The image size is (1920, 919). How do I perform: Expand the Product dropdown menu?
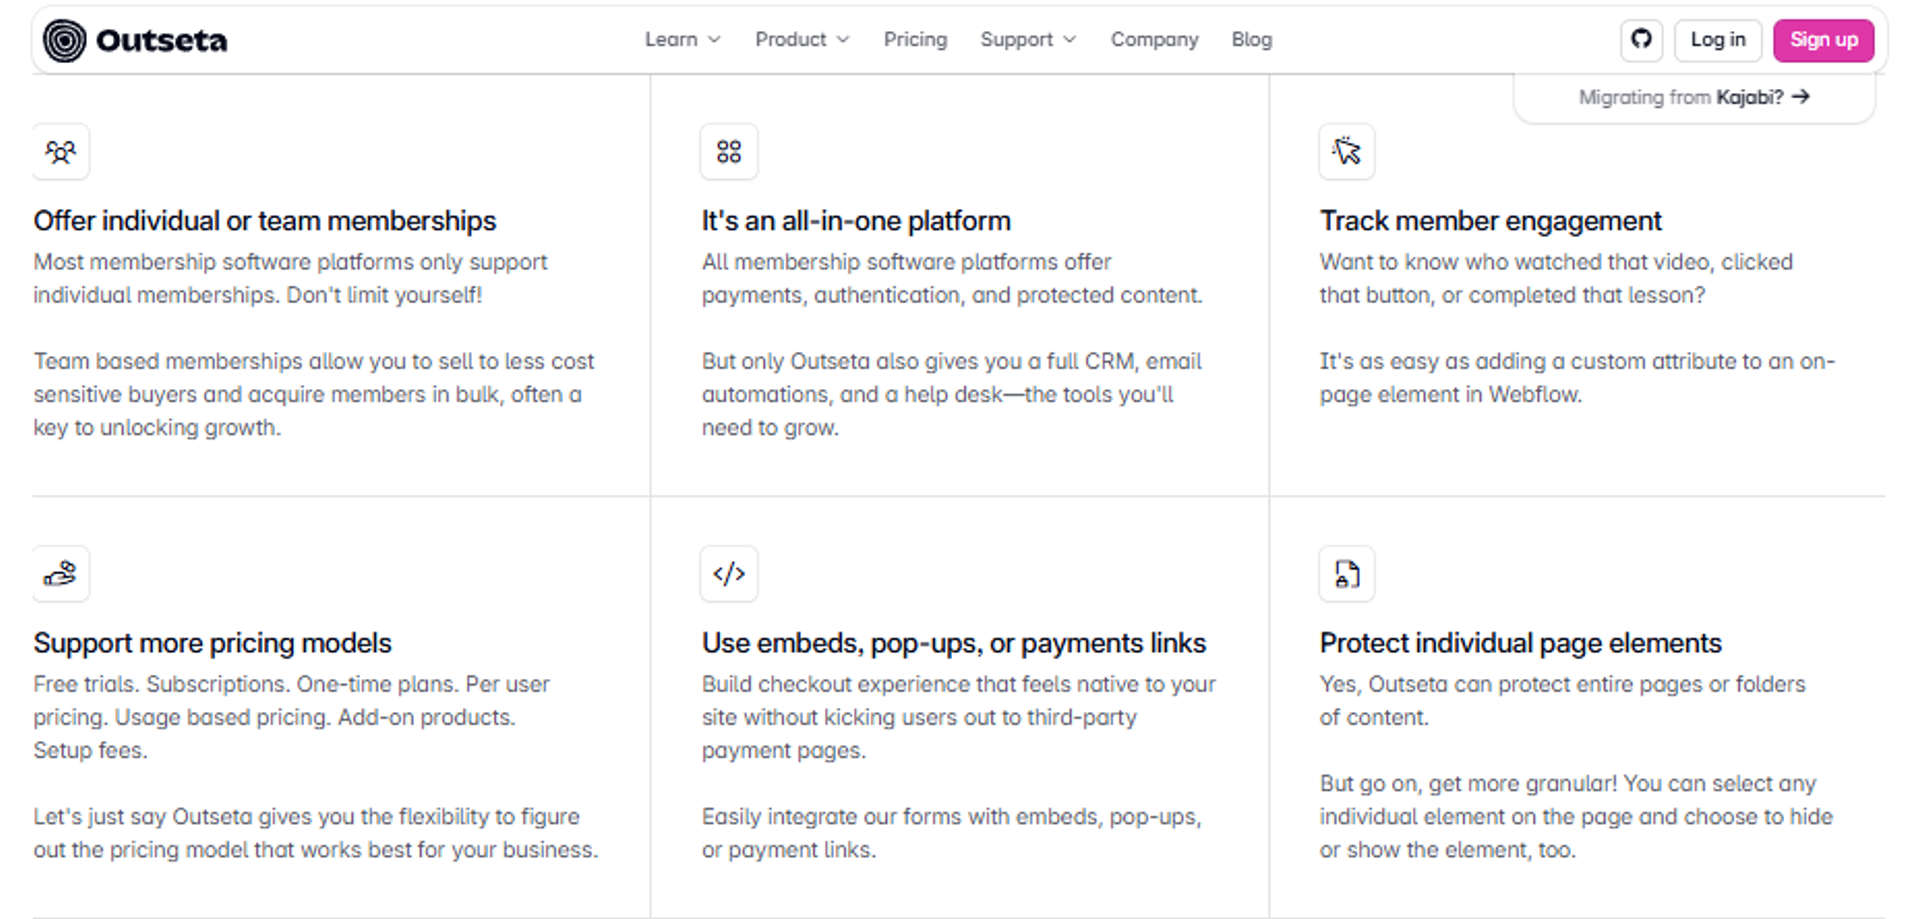802,40
